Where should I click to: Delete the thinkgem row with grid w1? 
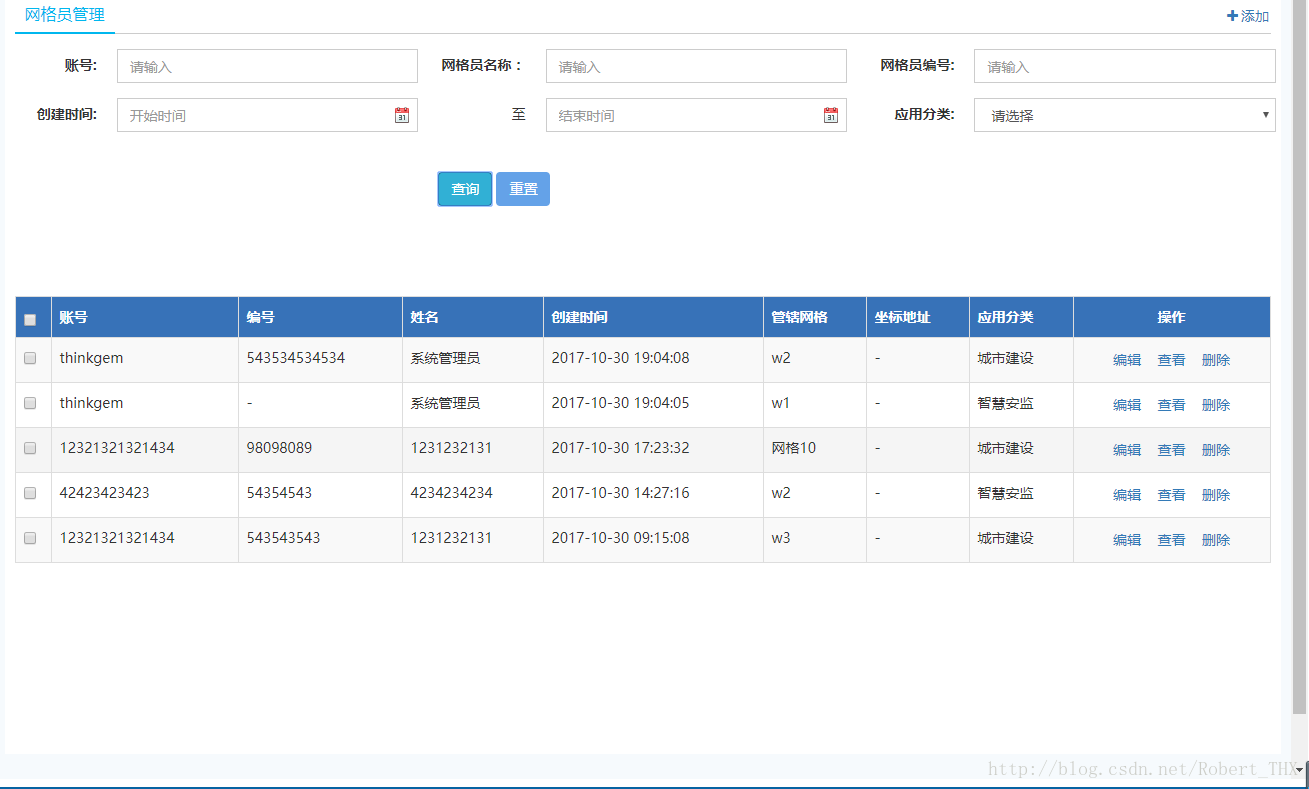[1216, 405]
